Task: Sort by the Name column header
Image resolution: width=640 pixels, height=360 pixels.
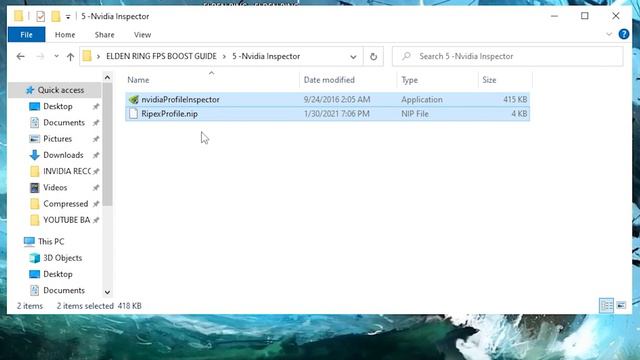Action: point(138,80)
